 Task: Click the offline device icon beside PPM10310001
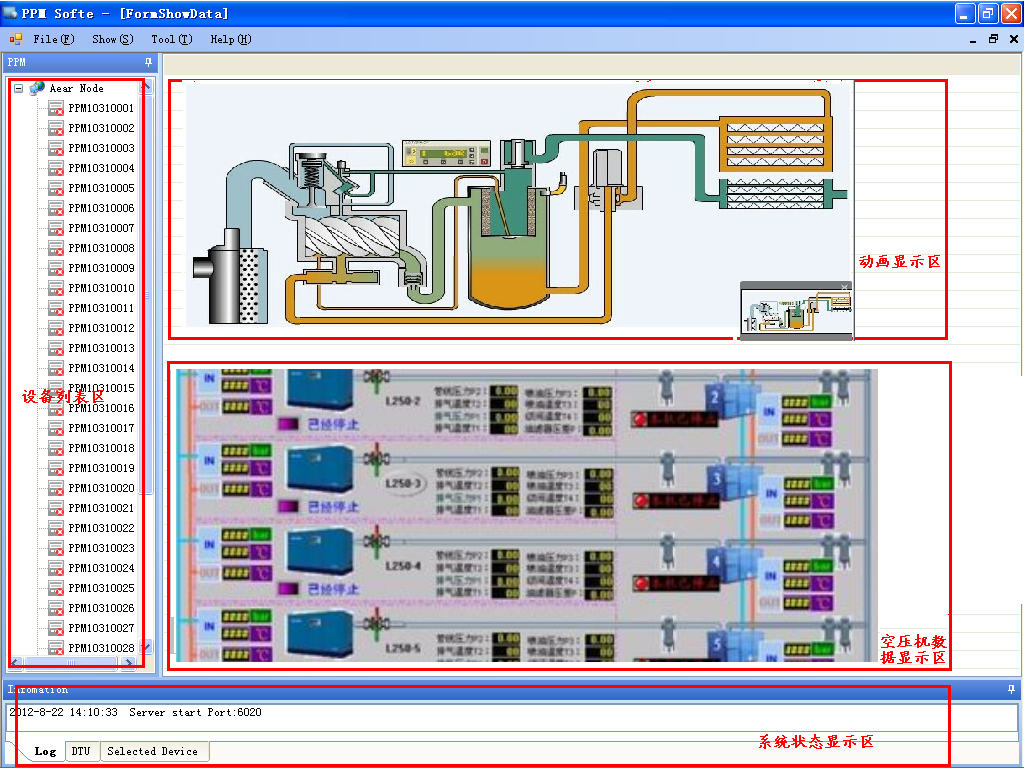click(x=56, y=108)
